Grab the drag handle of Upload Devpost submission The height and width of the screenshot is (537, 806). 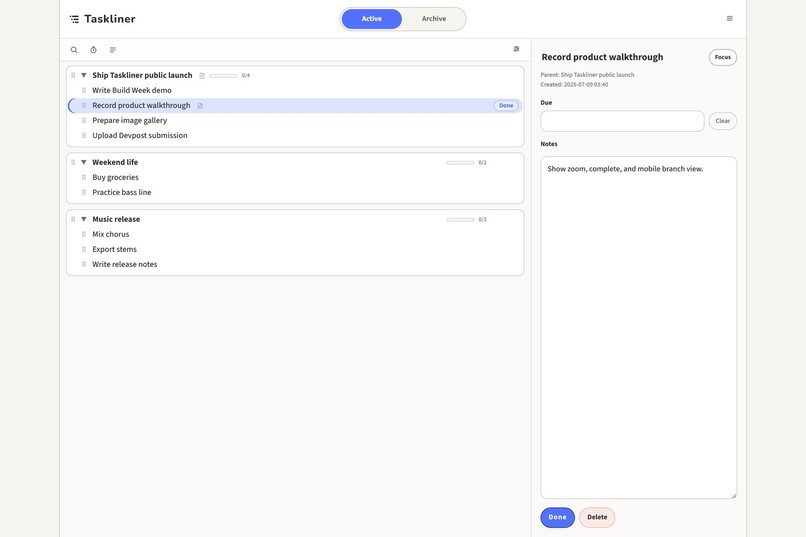84,136
